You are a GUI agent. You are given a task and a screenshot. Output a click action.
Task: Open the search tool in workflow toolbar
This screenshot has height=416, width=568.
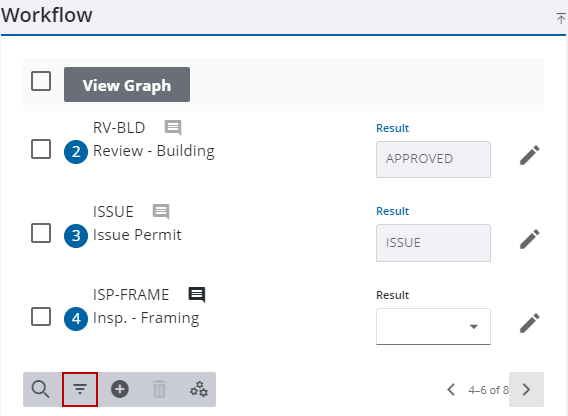coord(41,389)
